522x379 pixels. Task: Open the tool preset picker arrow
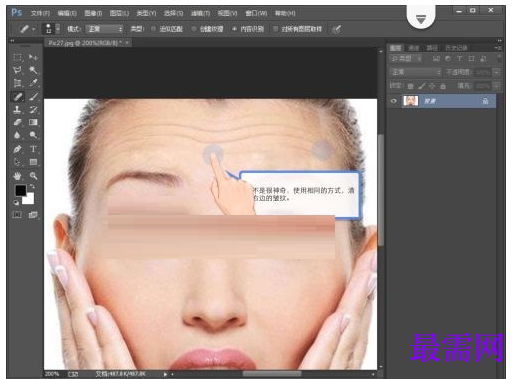34,29
